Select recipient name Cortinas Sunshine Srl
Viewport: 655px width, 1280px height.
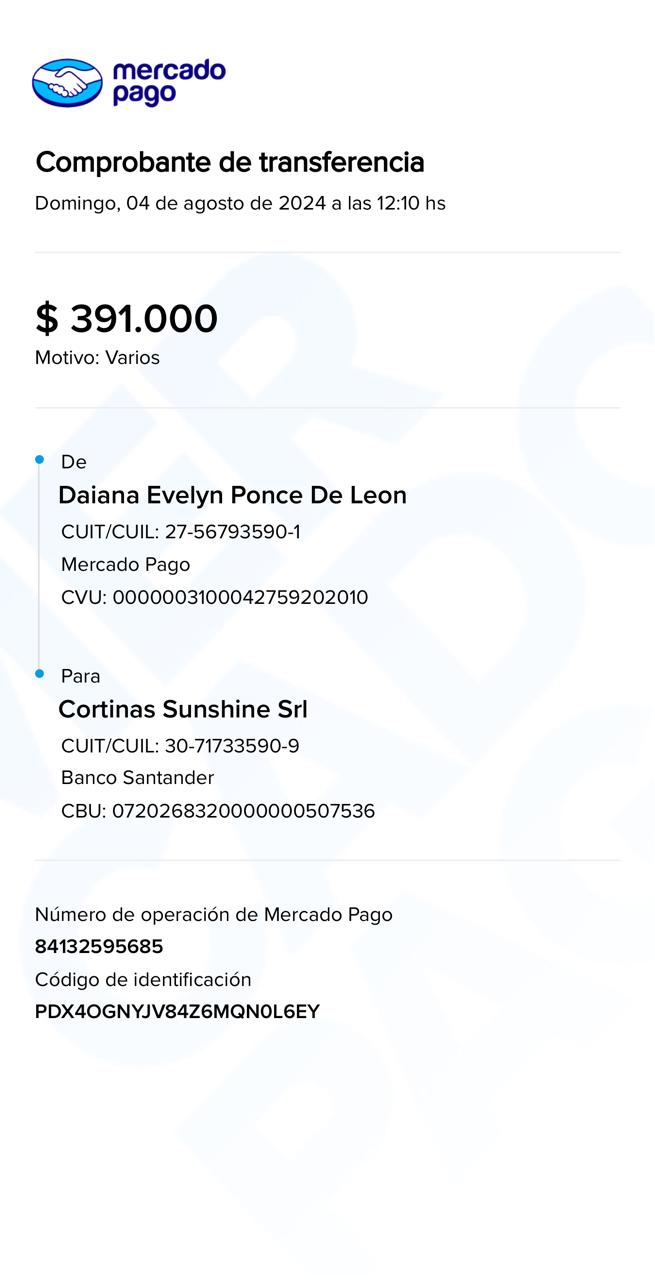click(x=183, y=709)
